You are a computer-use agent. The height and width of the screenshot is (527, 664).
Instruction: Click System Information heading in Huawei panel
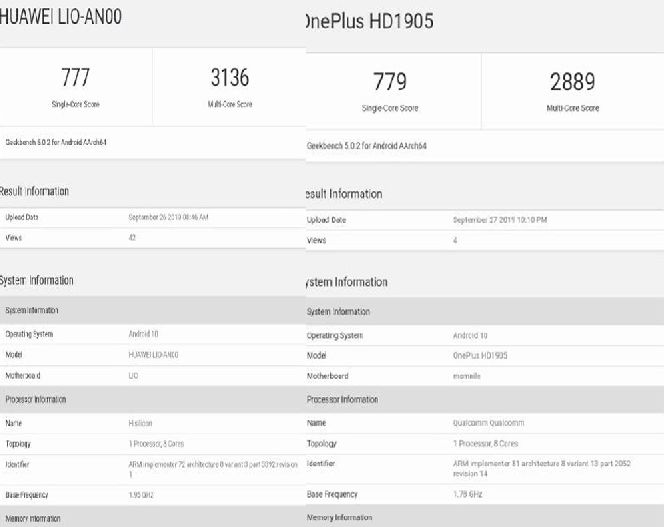click(36, 280)
